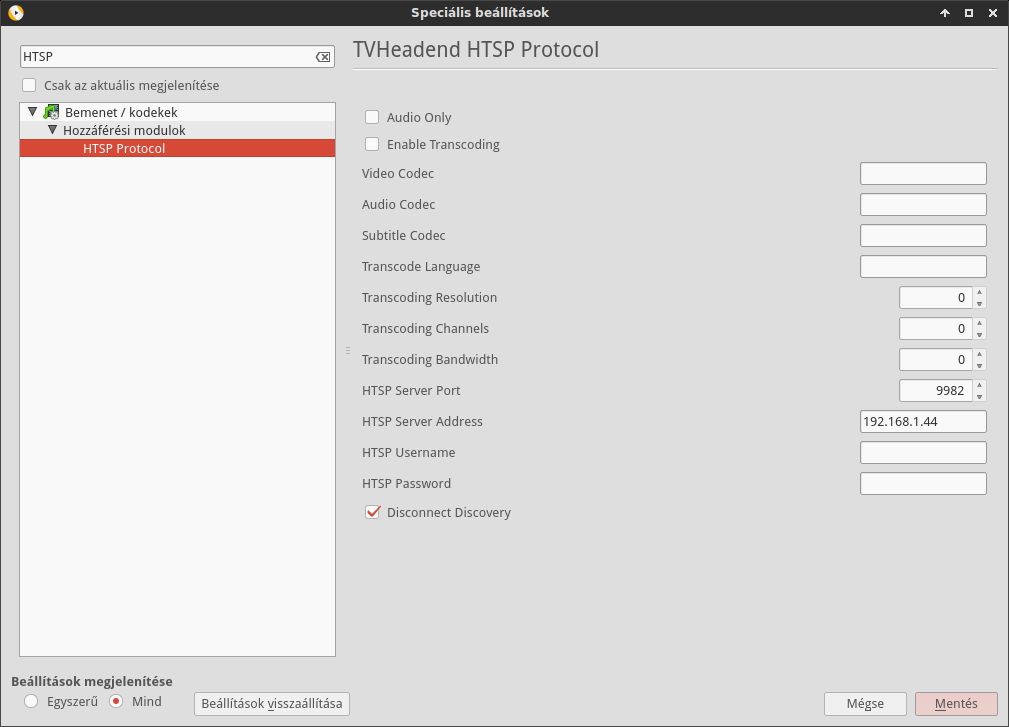Select the Egyszerű radio button

click(x=31, y=701)
